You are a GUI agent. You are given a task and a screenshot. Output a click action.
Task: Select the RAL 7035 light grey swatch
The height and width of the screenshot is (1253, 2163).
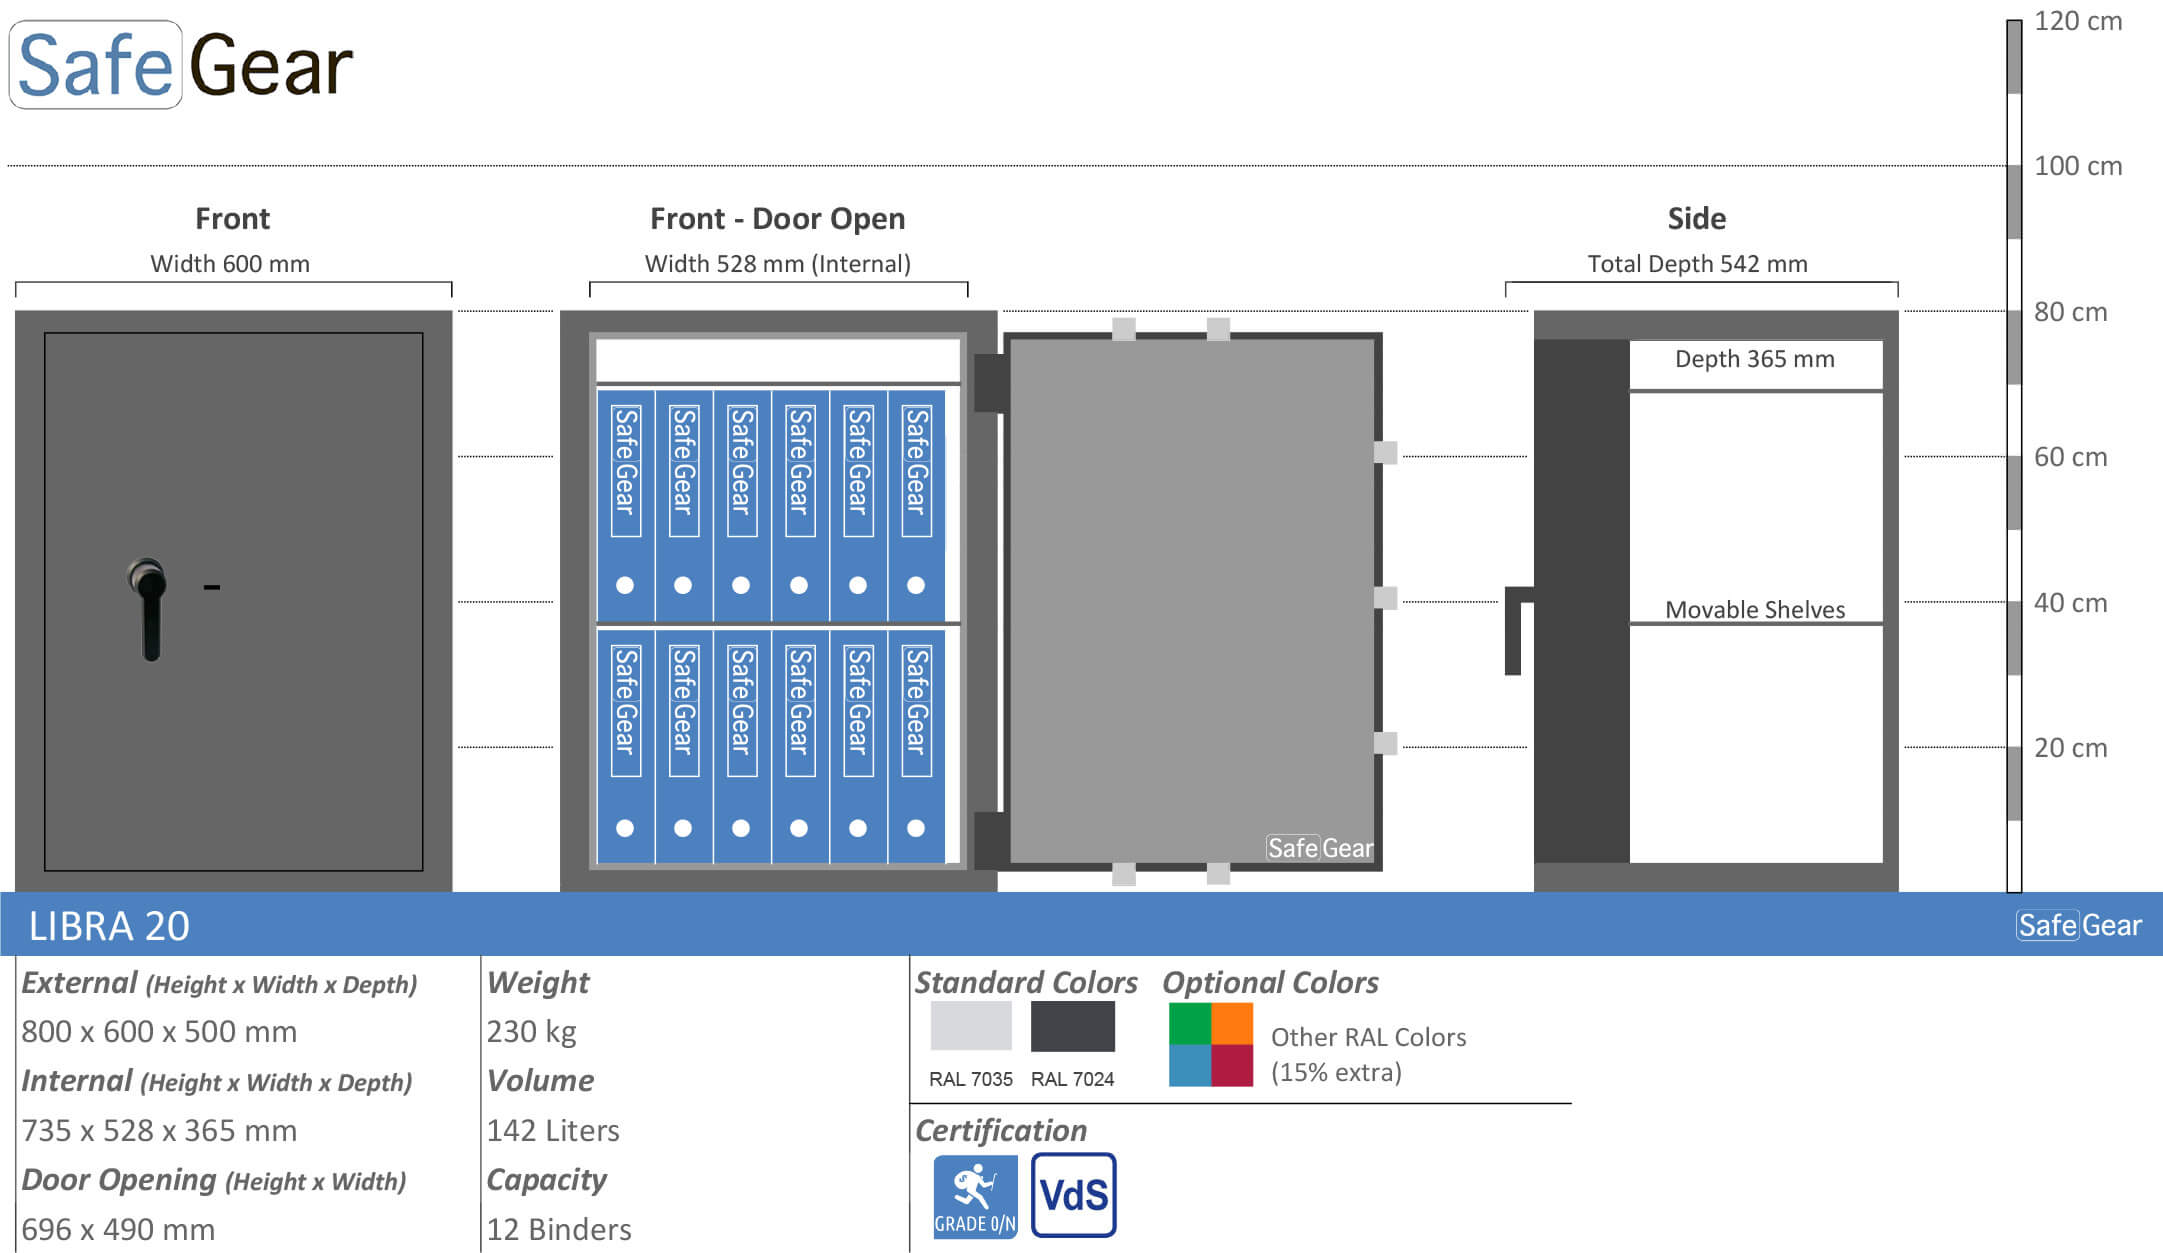click(x=971, y=1026)
